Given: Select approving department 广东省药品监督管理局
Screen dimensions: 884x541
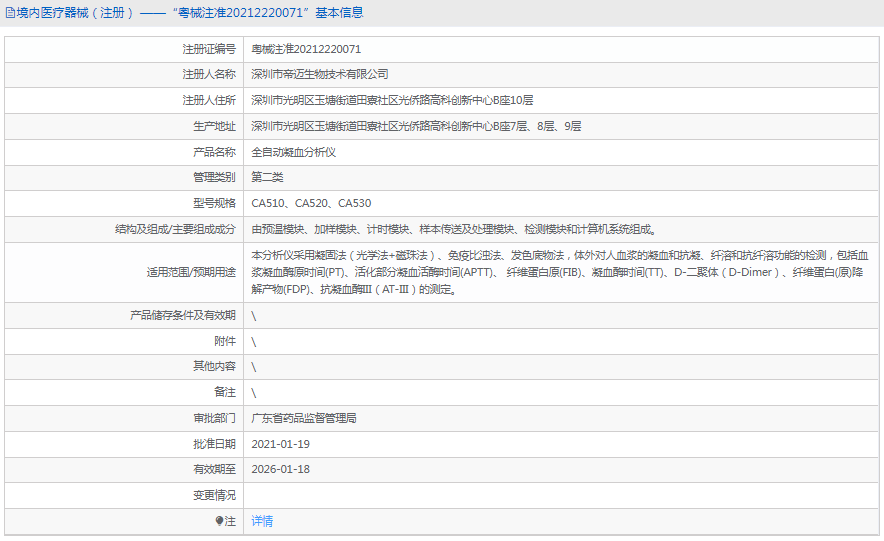Looking at the screenshot, I should [x=304, y=418].
